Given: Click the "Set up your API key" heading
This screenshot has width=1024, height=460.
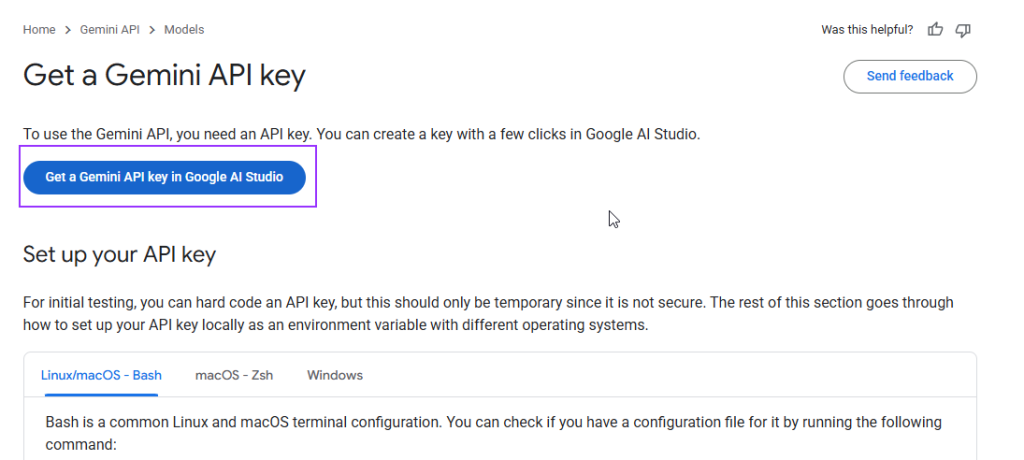Looking at the screenshot, I should (x=120, y=254).
